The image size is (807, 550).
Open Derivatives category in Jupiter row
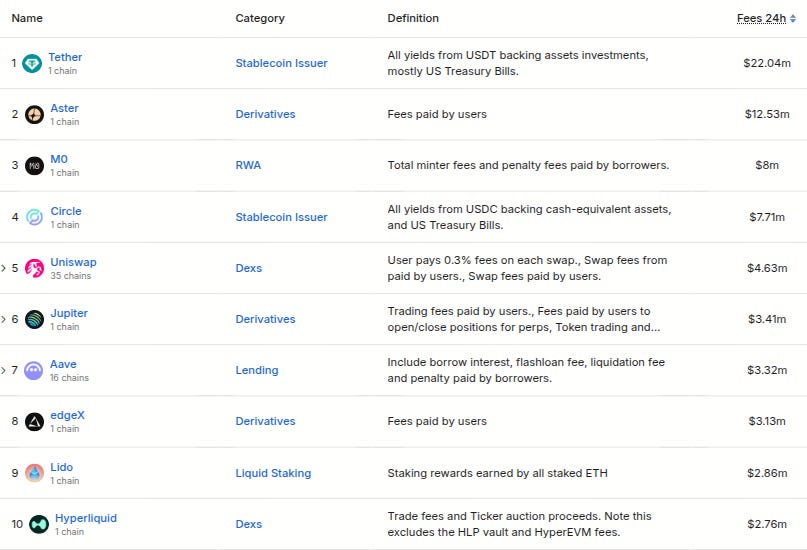pyautogui.click(x=266, y=319)
